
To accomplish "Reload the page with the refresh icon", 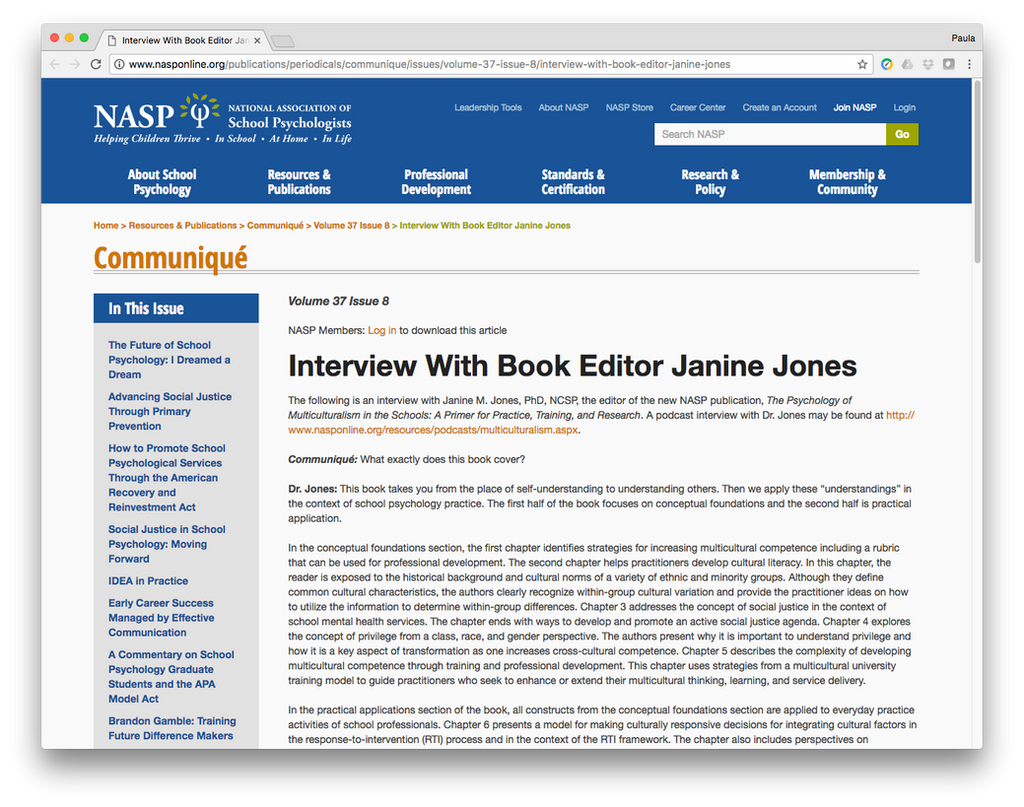I will [x=96, y=64].
